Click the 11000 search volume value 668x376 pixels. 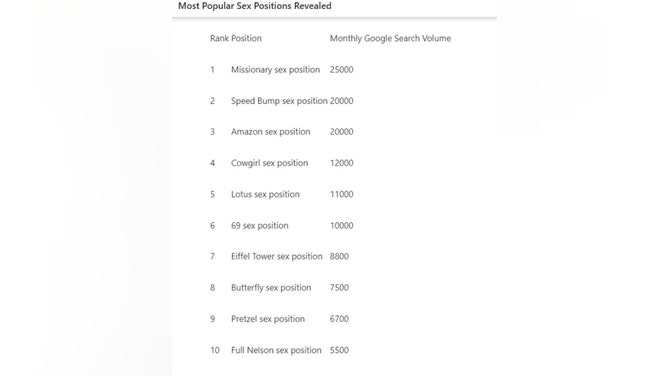click(341, 194)
